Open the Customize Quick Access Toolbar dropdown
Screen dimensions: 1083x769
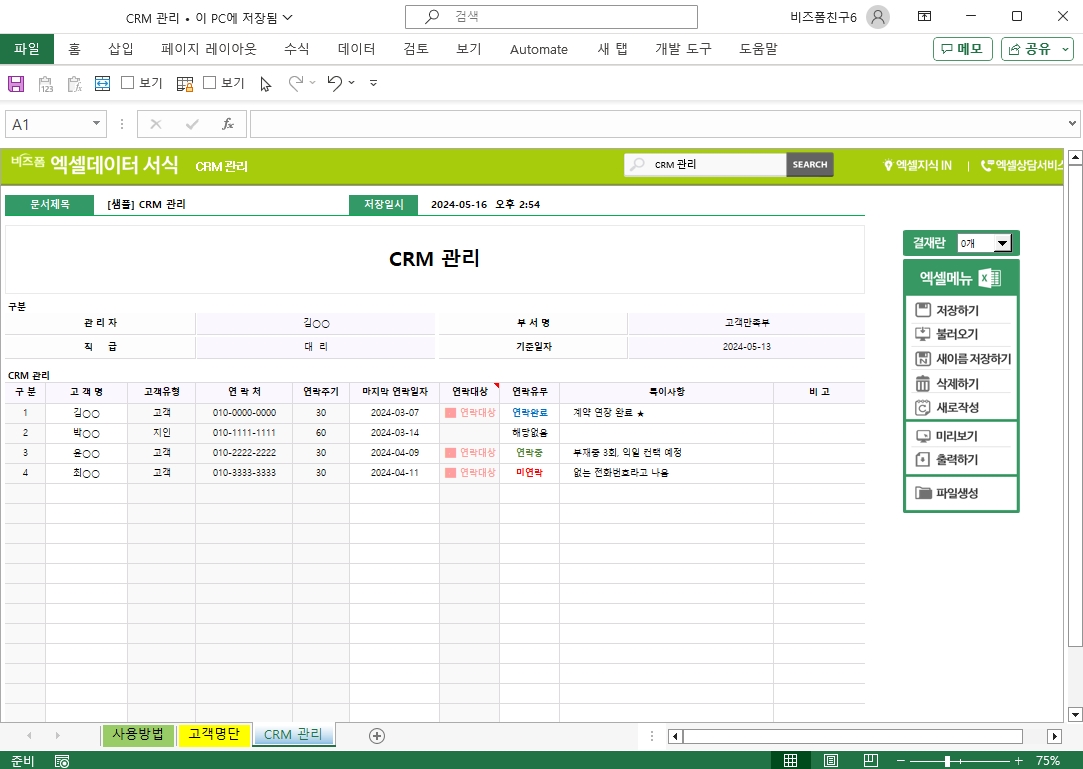tap(373, 84)
